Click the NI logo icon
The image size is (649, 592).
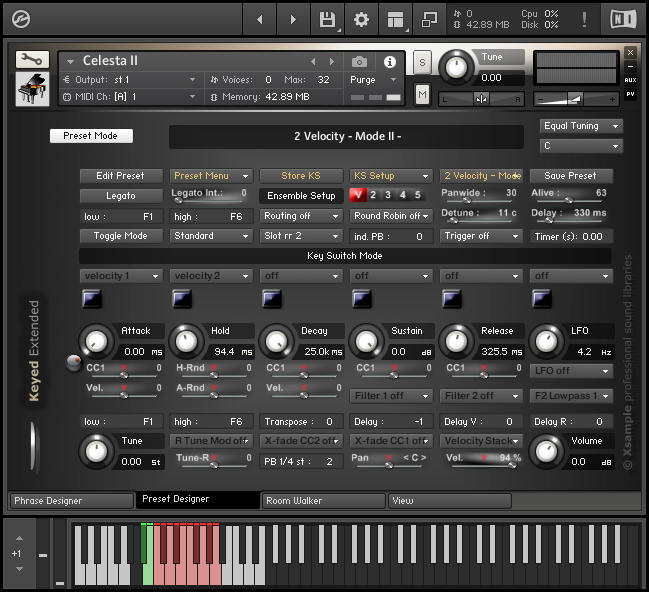pyautogui.click(x=623, y=19)
